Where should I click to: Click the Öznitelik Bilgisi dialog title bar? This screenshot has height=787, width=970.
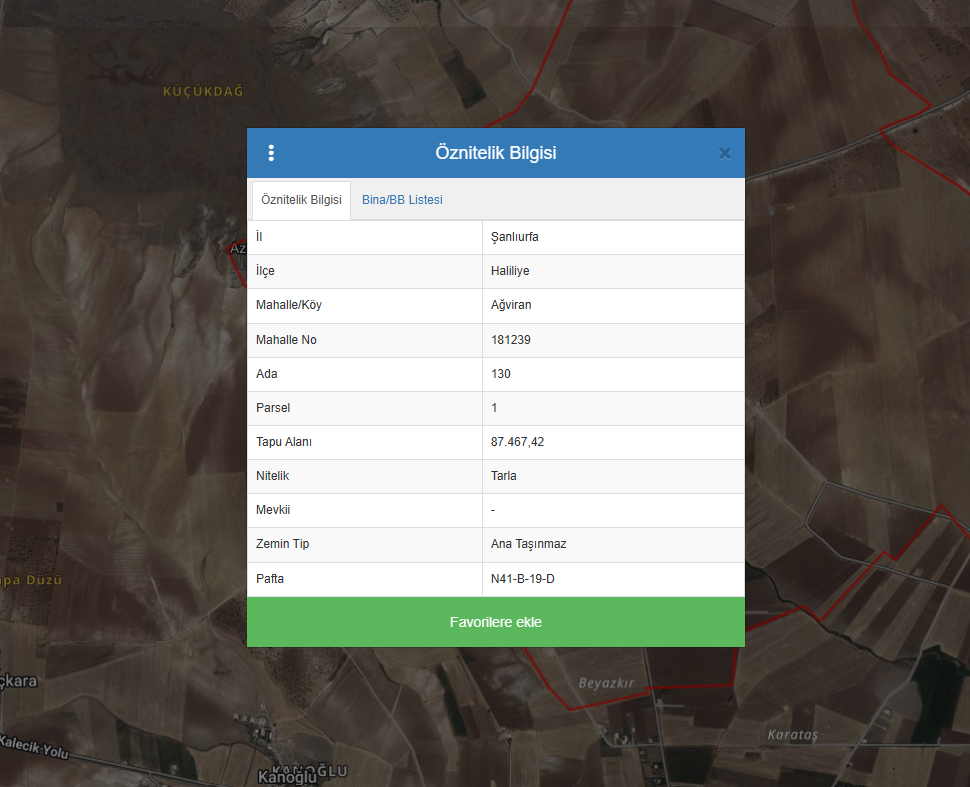click(496, 153)
